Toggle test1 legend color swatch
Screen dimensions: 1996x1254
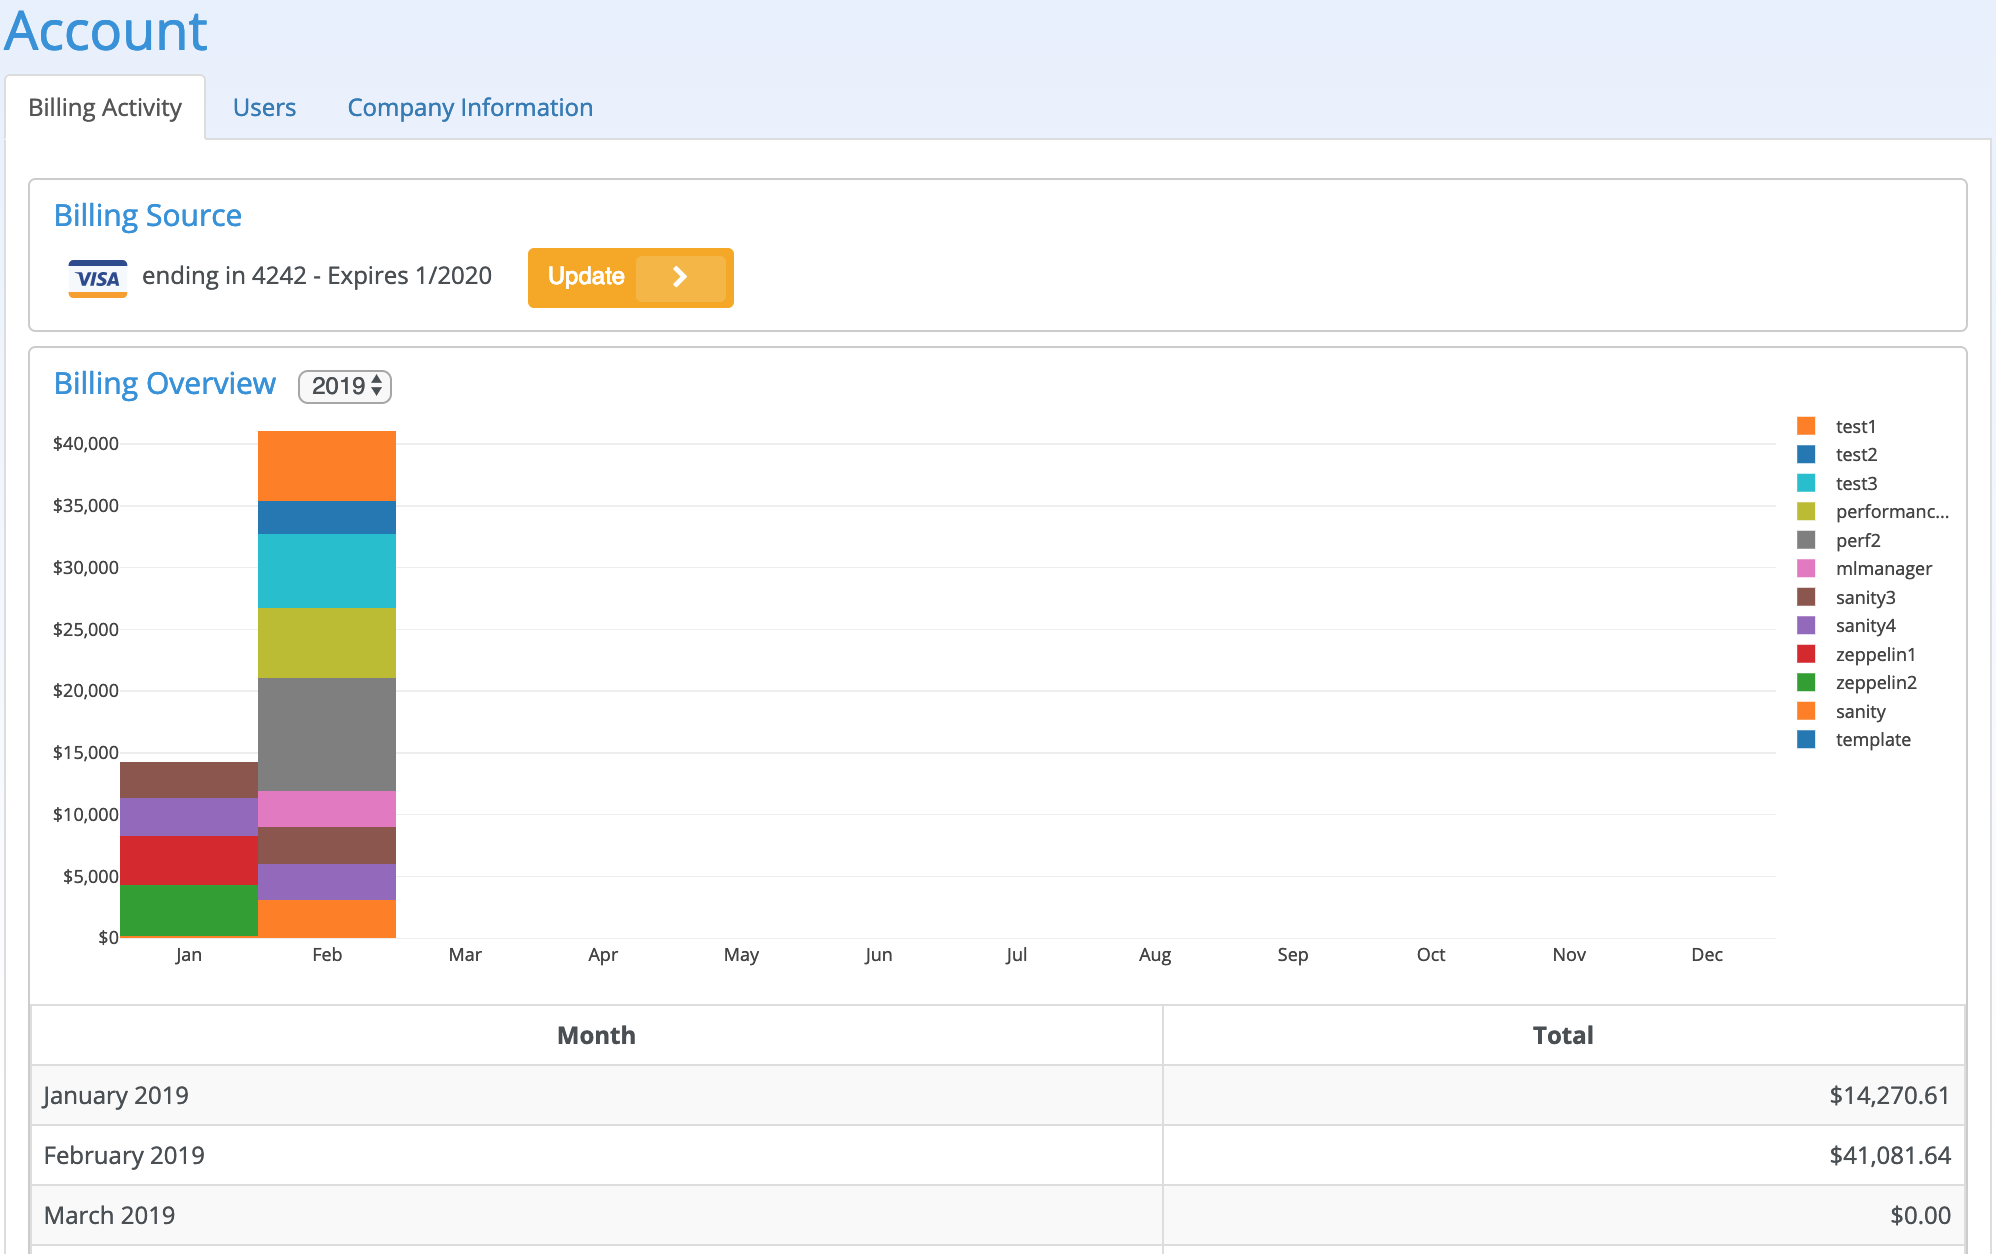(1806, 426)
